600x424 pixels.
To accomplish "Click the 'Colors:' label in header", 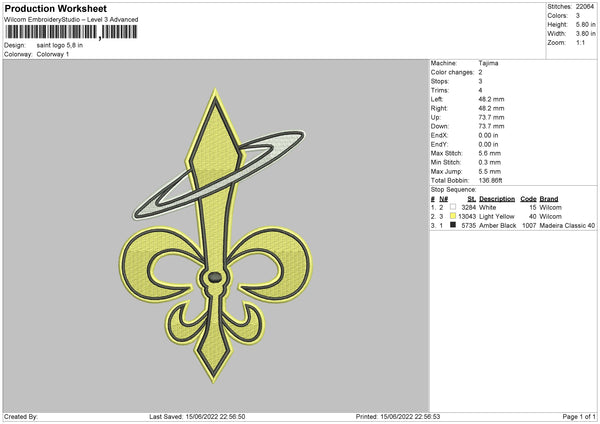I will coord(558,16).
